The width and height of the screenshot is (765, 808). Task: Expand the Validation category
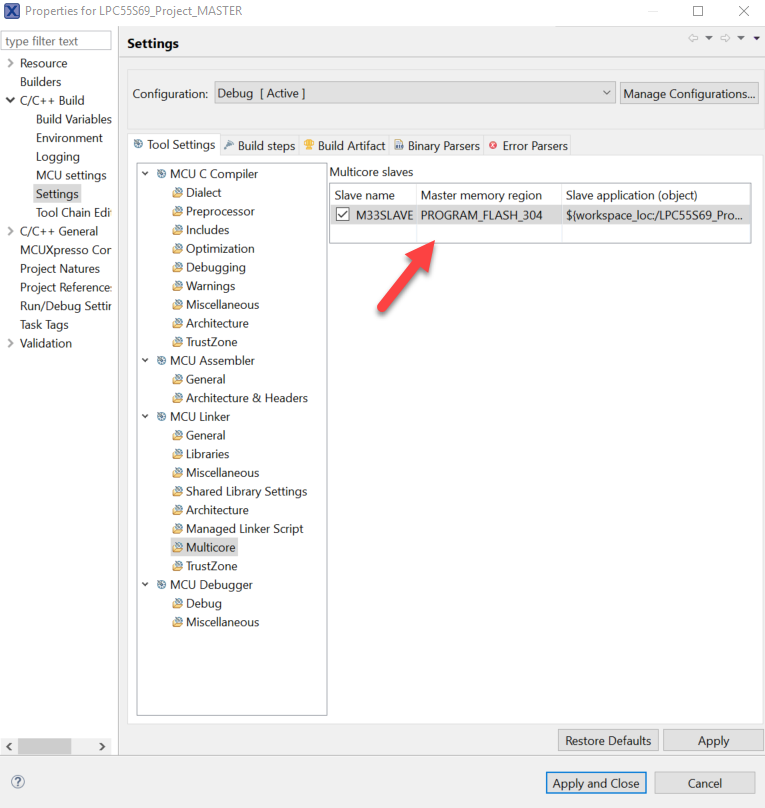click(10, 343)
